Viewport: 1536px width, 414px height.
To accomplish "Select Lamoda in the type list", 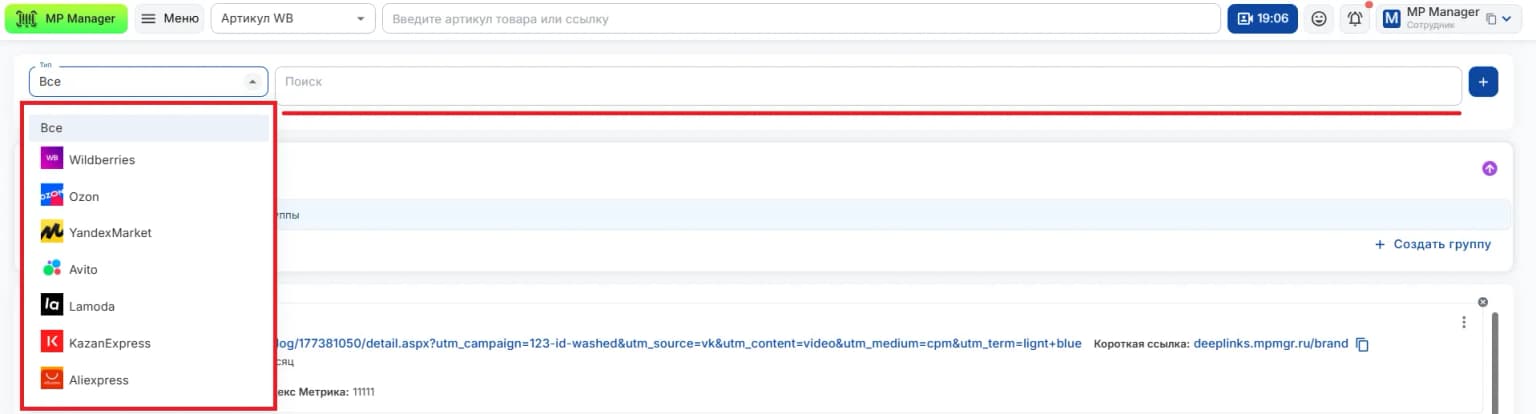I will 149,305.
